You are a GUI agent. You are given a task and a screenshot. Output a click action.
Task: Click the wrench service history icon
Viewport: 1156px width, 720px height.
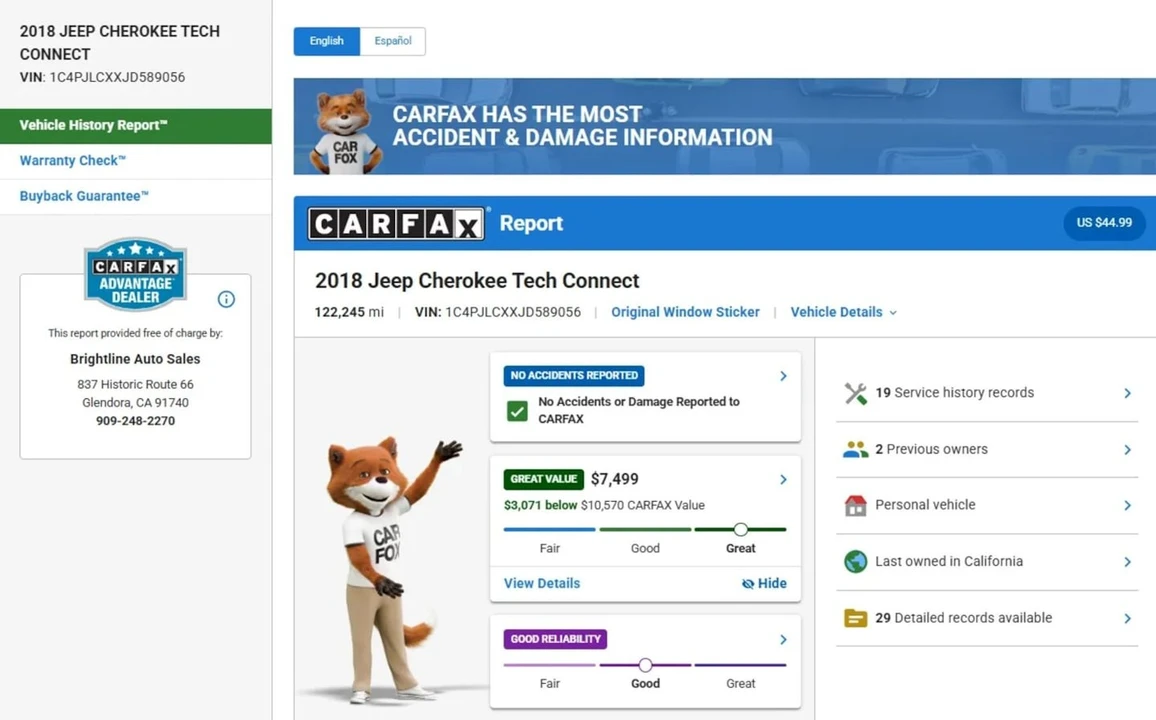[x=855, y=394]
